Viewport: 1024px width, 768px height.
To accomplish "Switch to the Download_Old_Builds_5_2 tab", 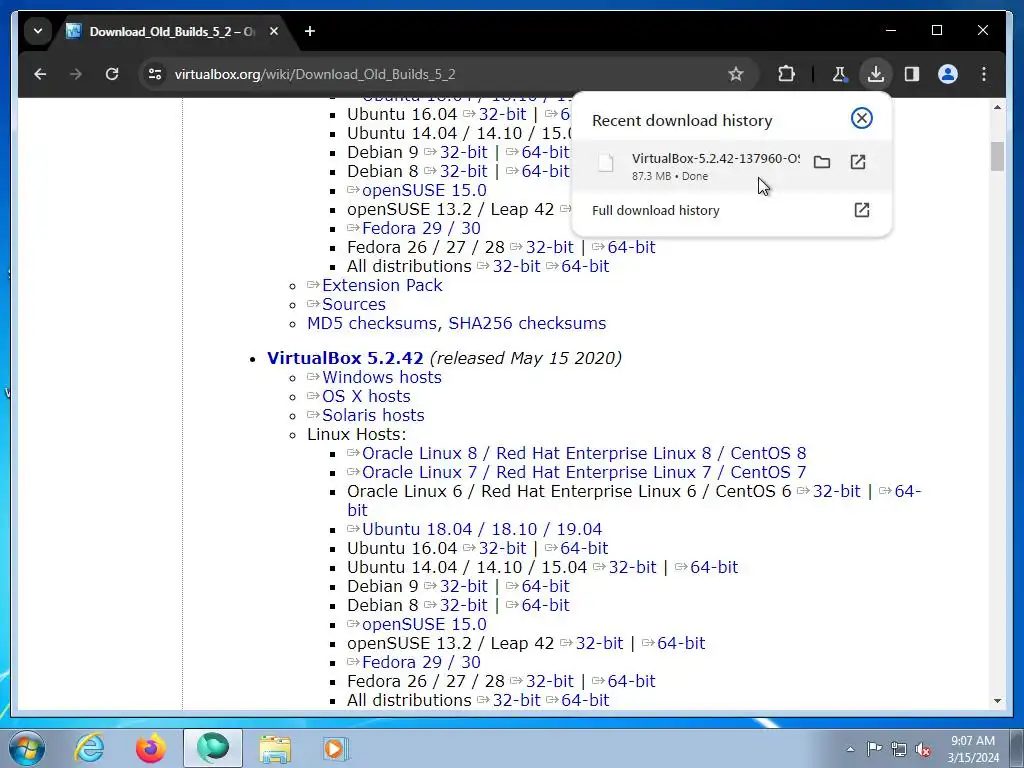I will tap(171, 31).
